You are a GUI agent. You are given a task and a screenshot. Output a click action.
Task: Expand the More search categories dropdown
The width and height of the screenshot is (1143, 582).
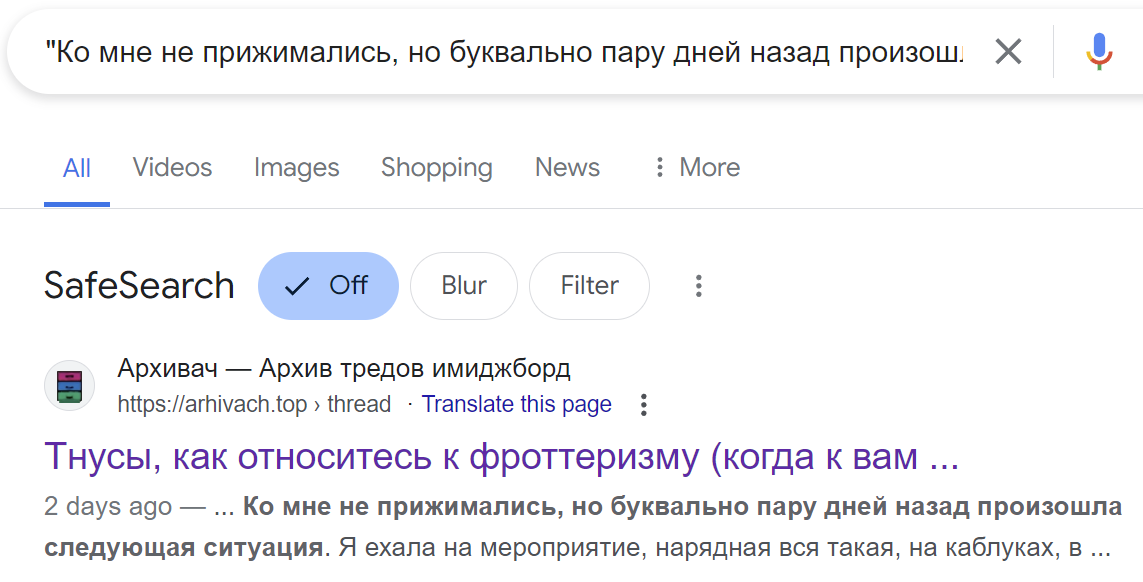point(697,167)
